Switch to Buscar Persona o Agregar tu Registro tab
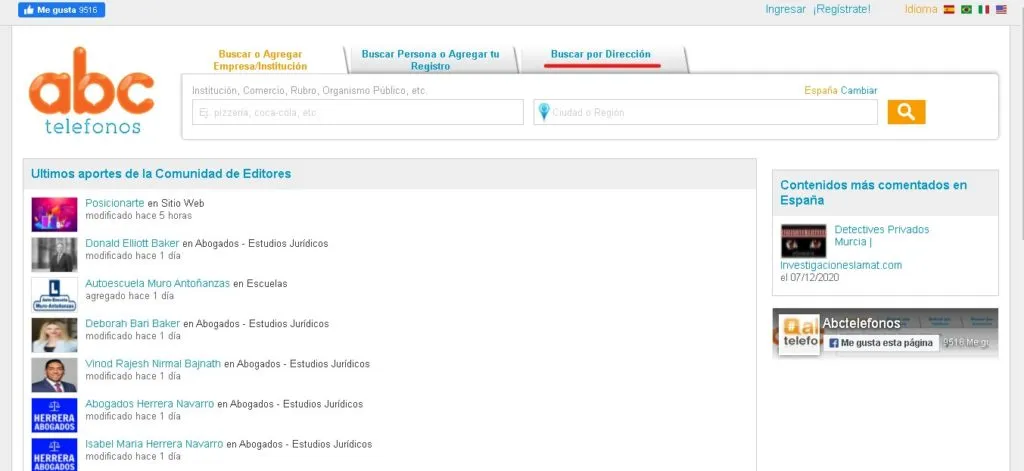The height and width of the screenshot is (471, 1024). [430, 60]
